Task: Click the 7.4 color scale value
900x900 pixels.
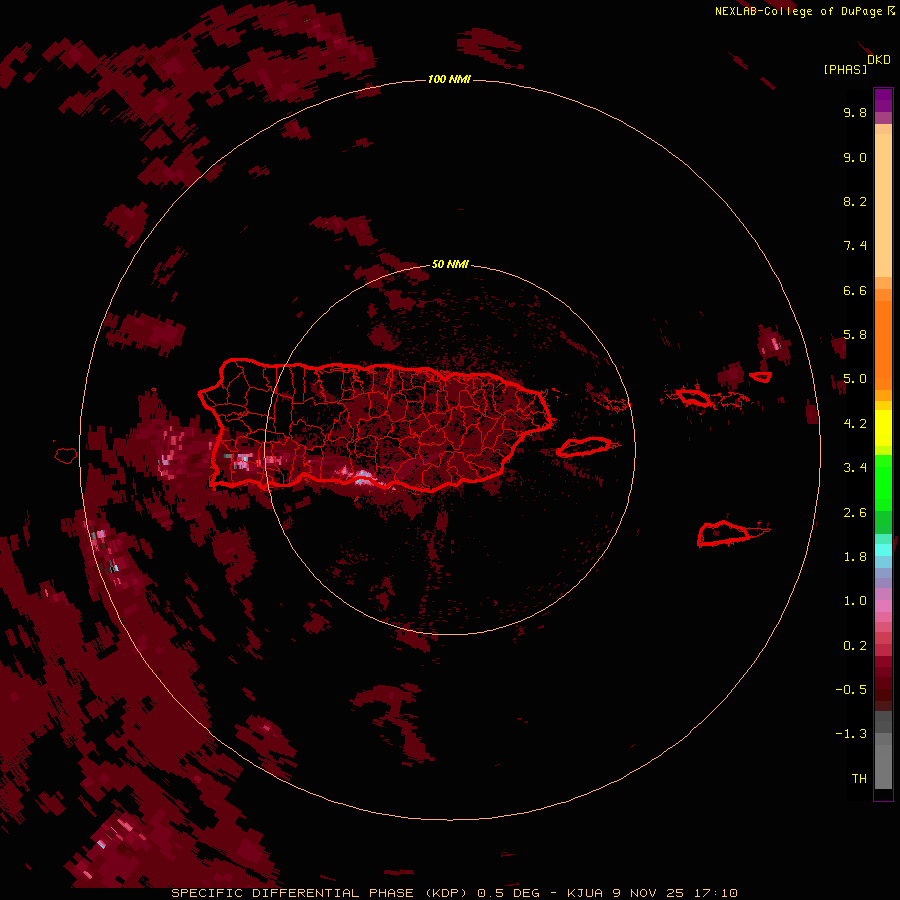Action: click(855, 246)
